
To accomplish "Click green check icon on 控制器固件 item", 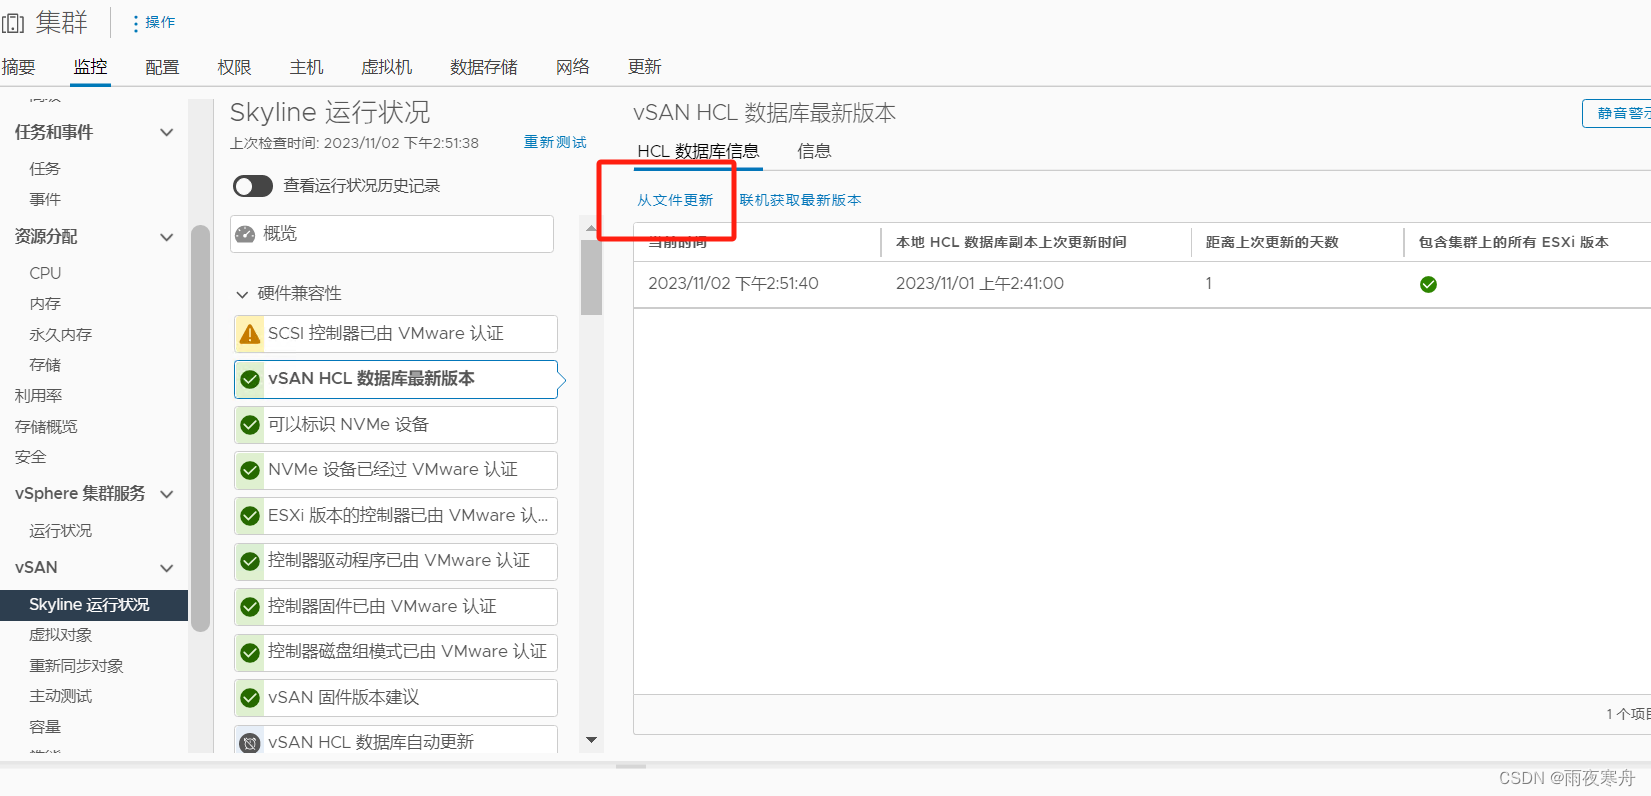I will pos(250,607).
